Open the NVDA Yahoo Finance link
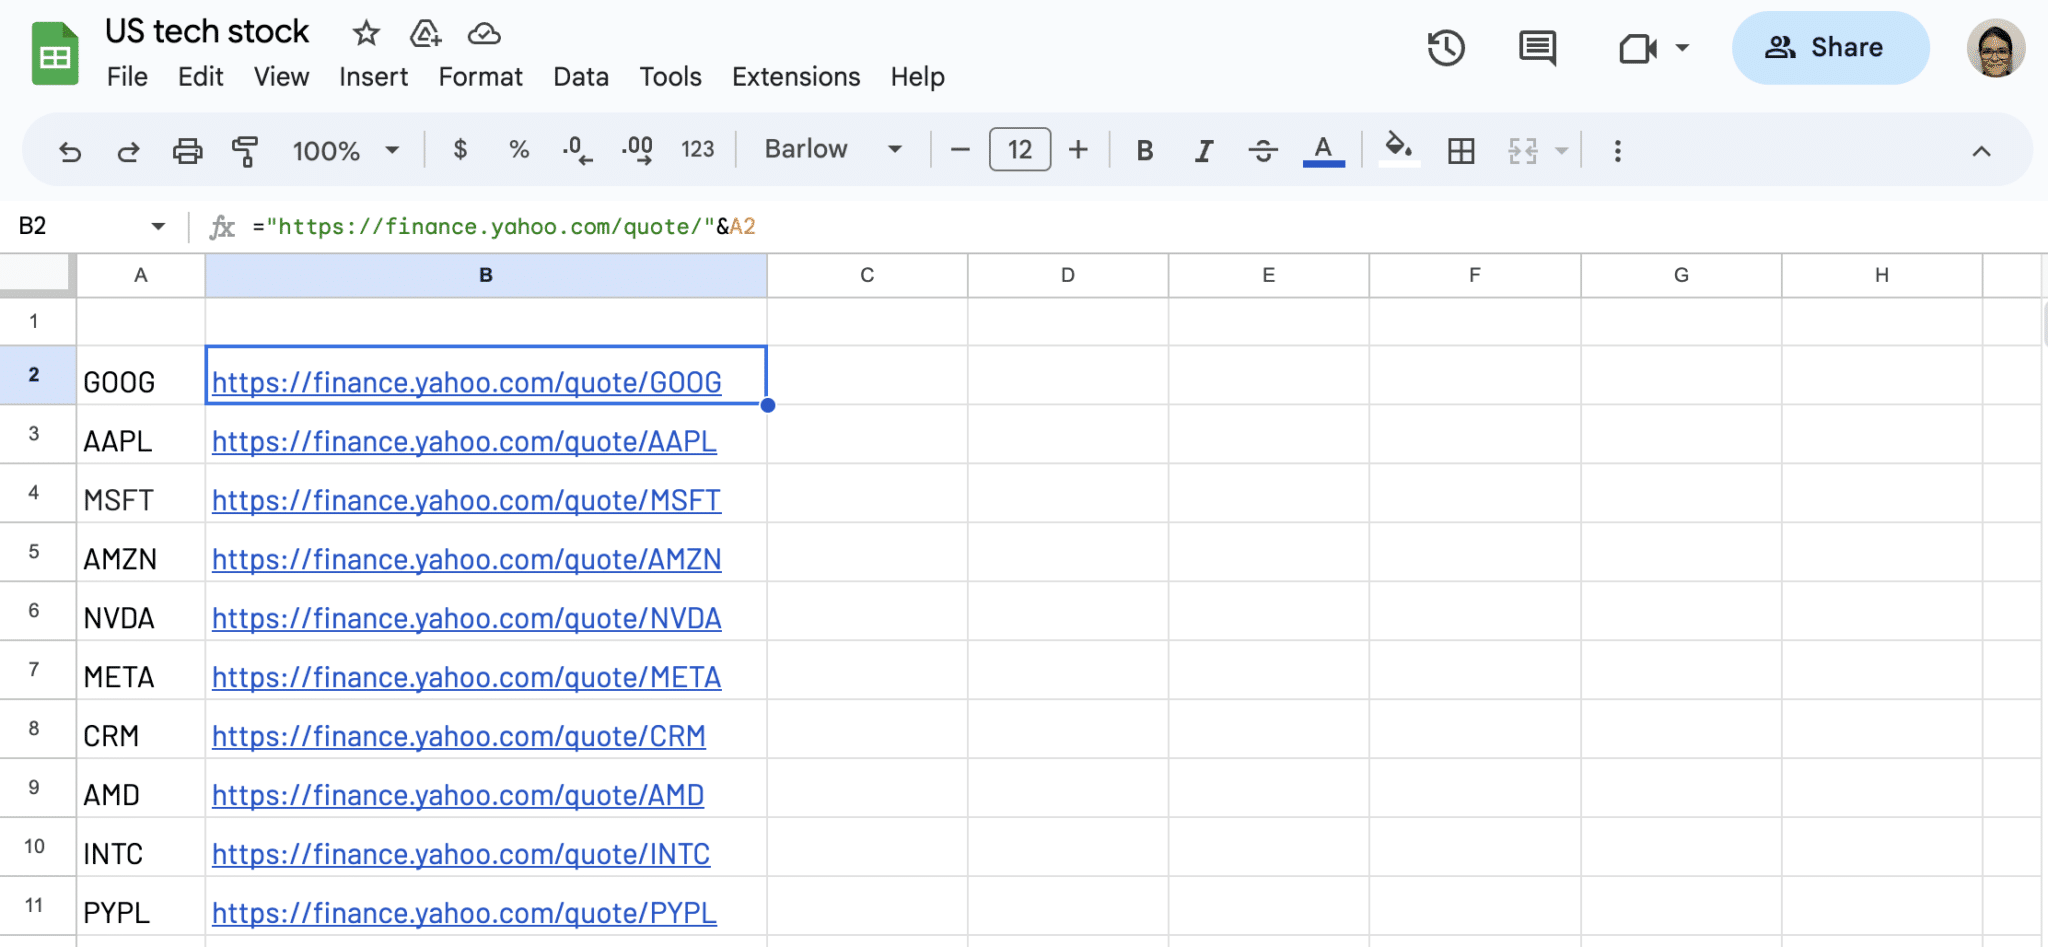Viewport: 2048px width, 947px height. (x=466, y=618)
